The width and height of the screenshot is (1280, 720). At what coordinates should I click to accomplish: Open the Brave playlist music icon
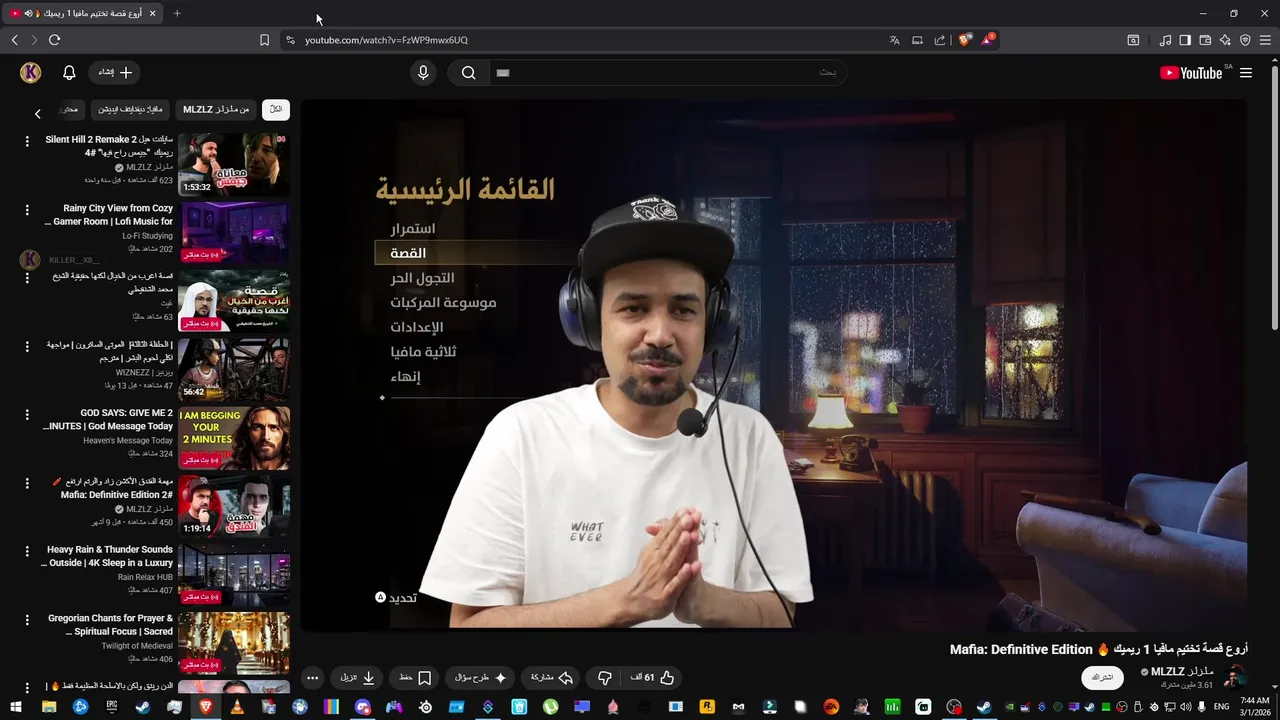click(x=1165, y=40)
